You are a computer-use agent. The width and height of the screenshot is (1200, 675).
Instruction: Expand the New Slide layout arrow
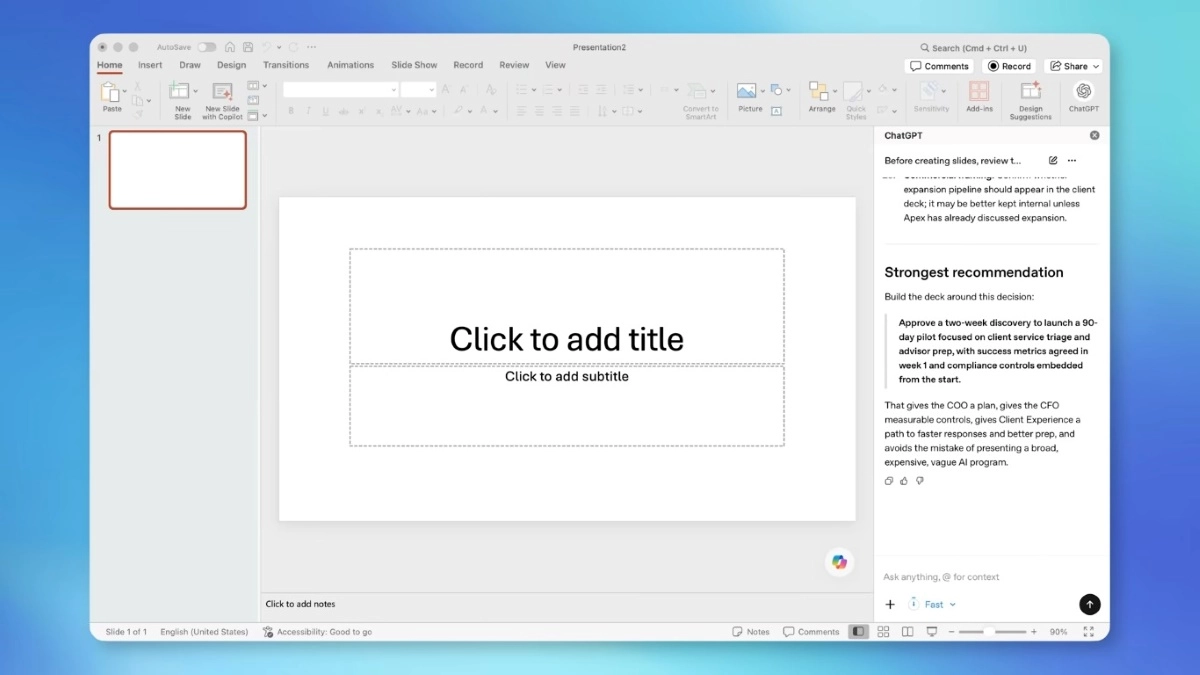pos(195,91)
